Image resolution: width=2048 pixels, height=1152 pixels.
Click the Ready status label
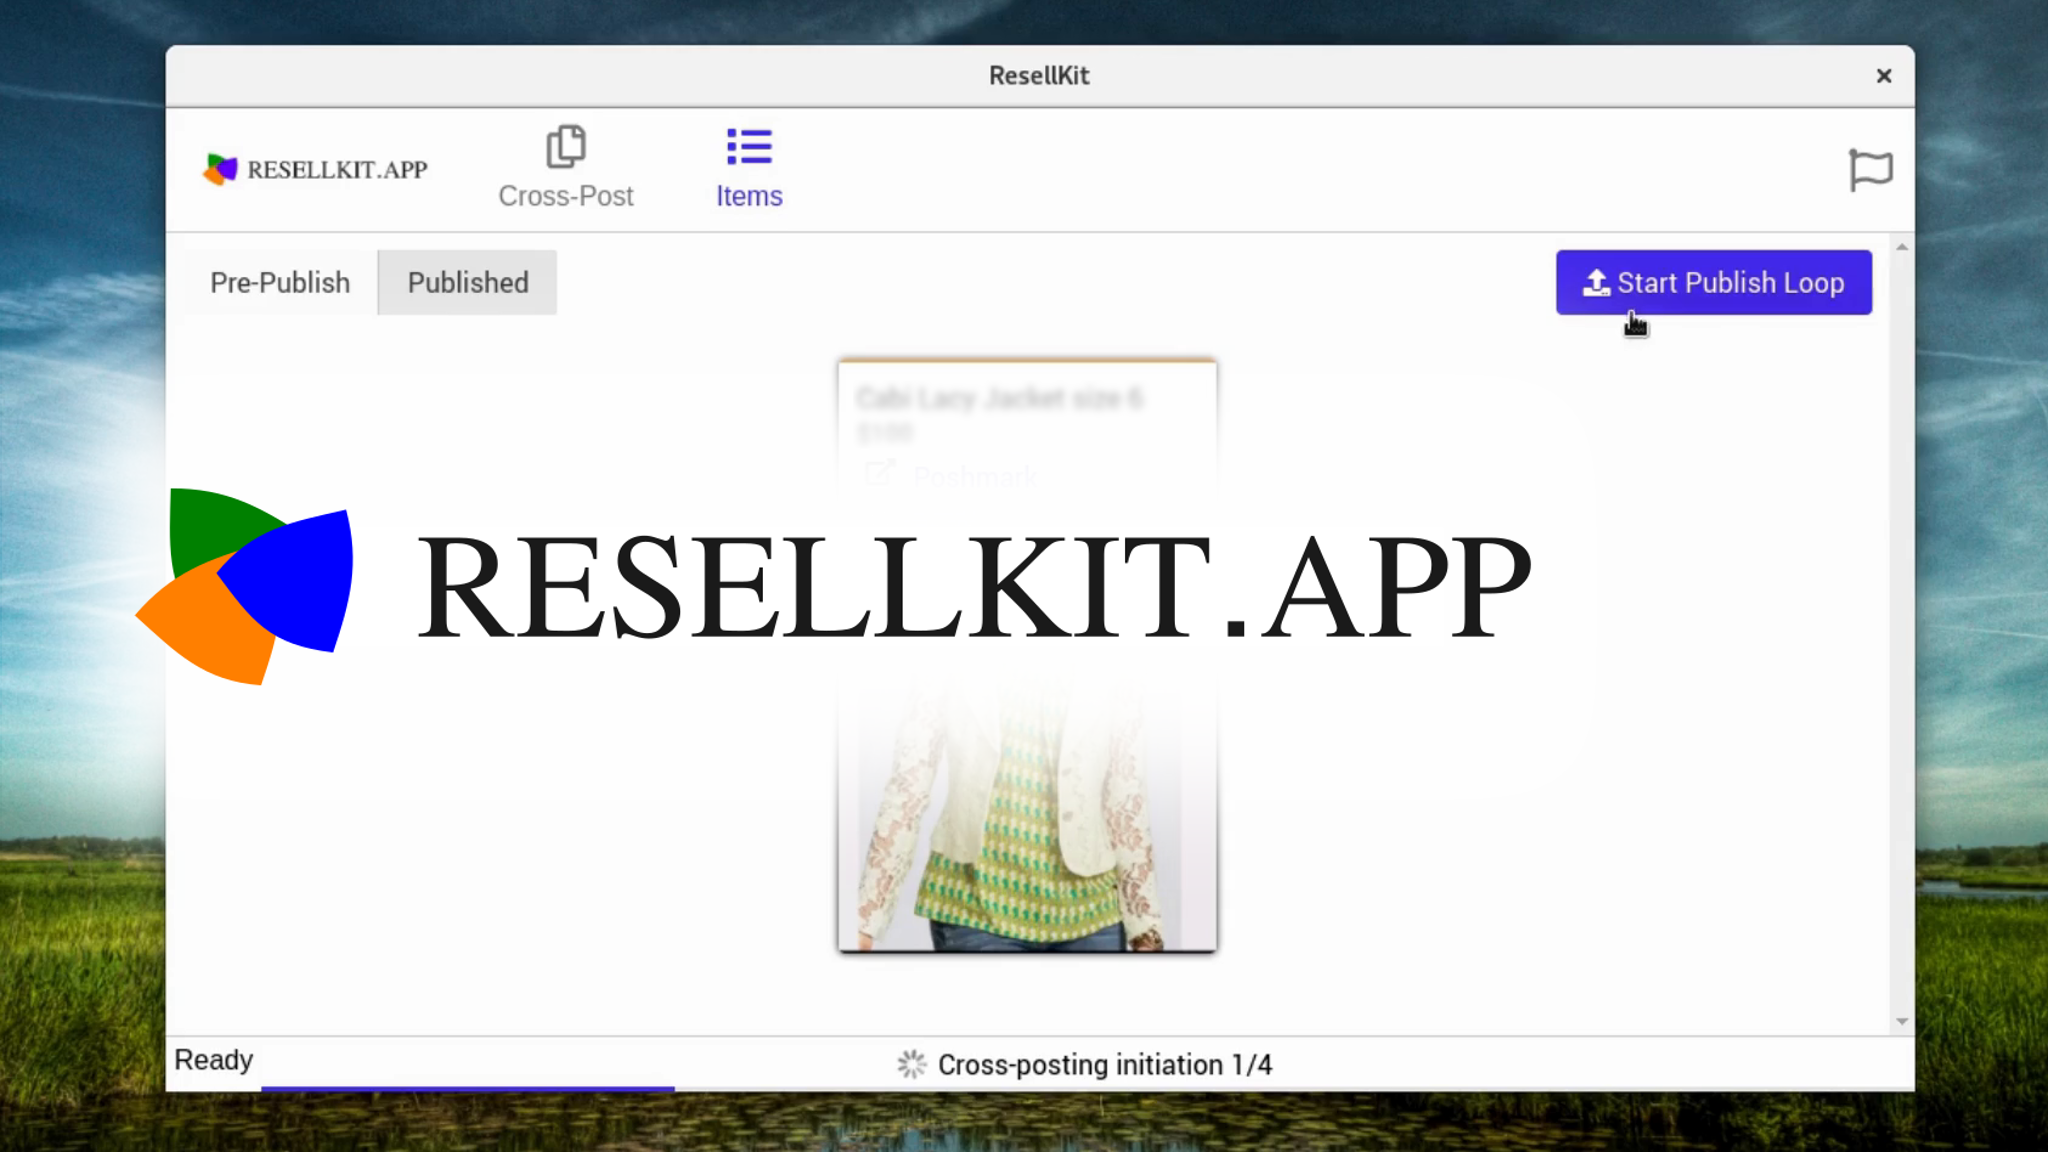pyautogui.click(x=213, y=1060)
